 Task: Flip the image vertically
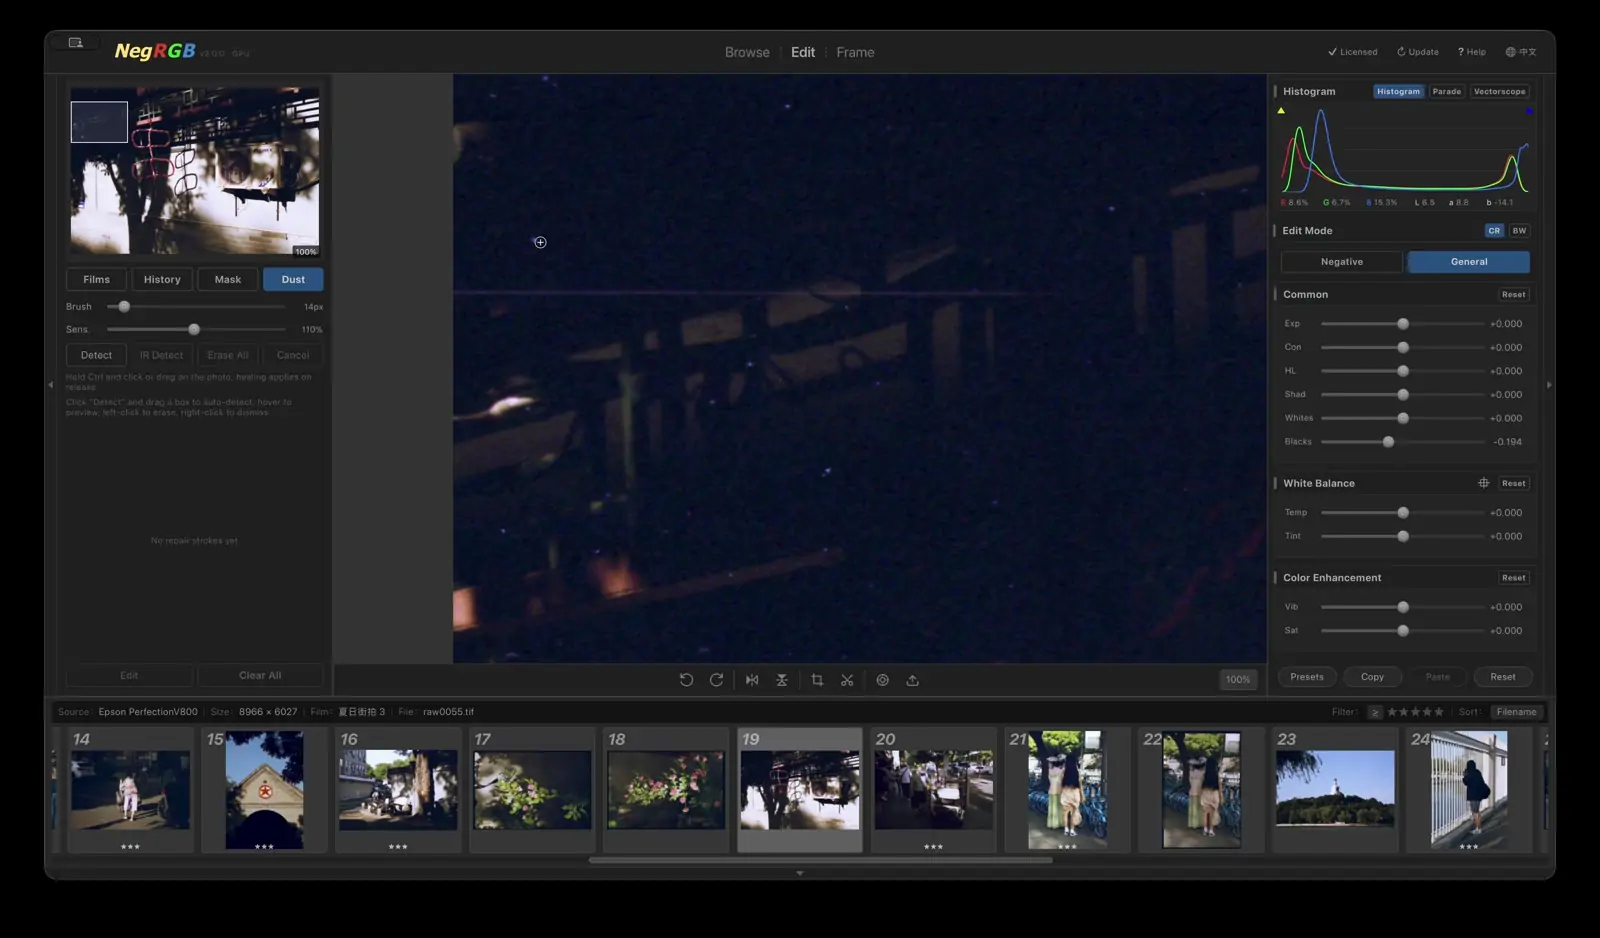tap(782, 680)
